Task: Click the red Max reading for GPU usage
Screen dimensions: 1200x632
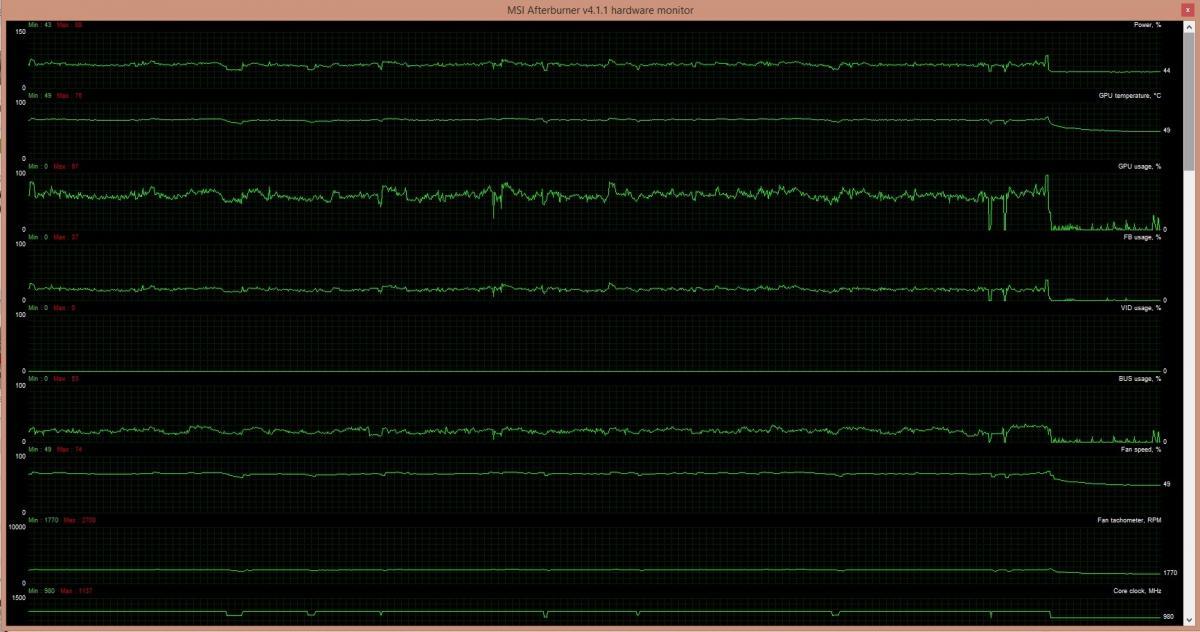Action: (x=67, y=166)
